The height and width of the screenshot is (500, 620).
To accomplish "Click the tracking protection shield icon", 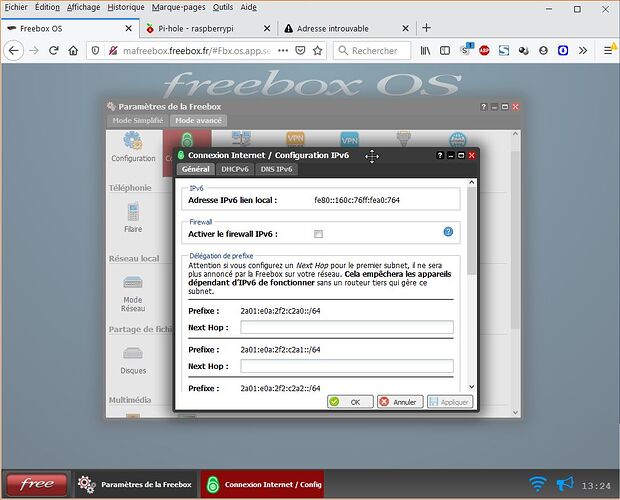I will 95,51.
